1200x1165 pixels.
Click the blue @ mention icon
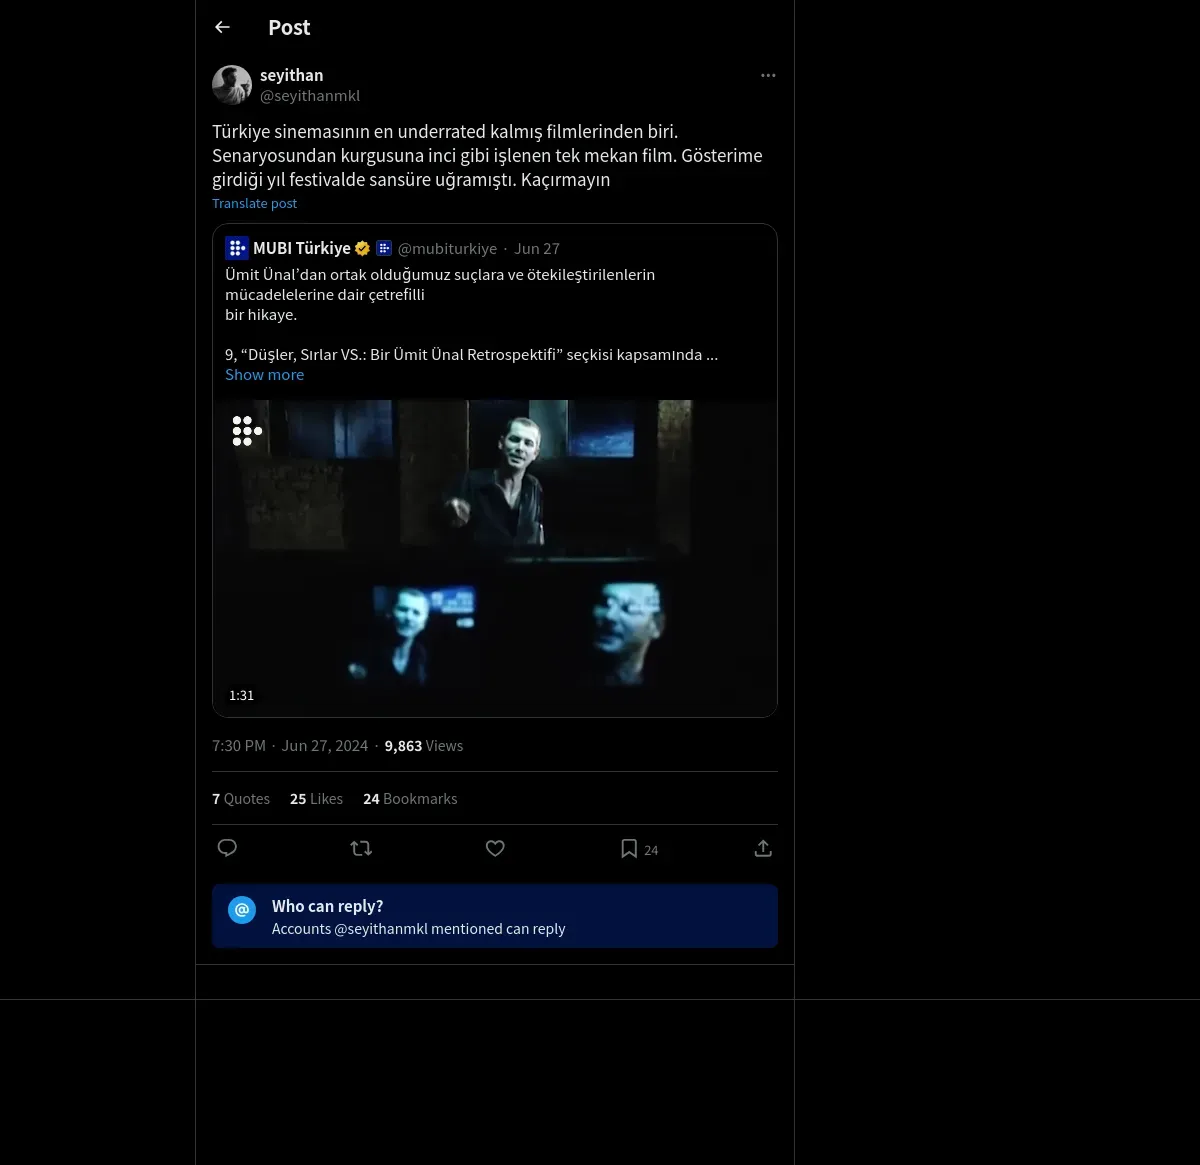click(242, 910)
